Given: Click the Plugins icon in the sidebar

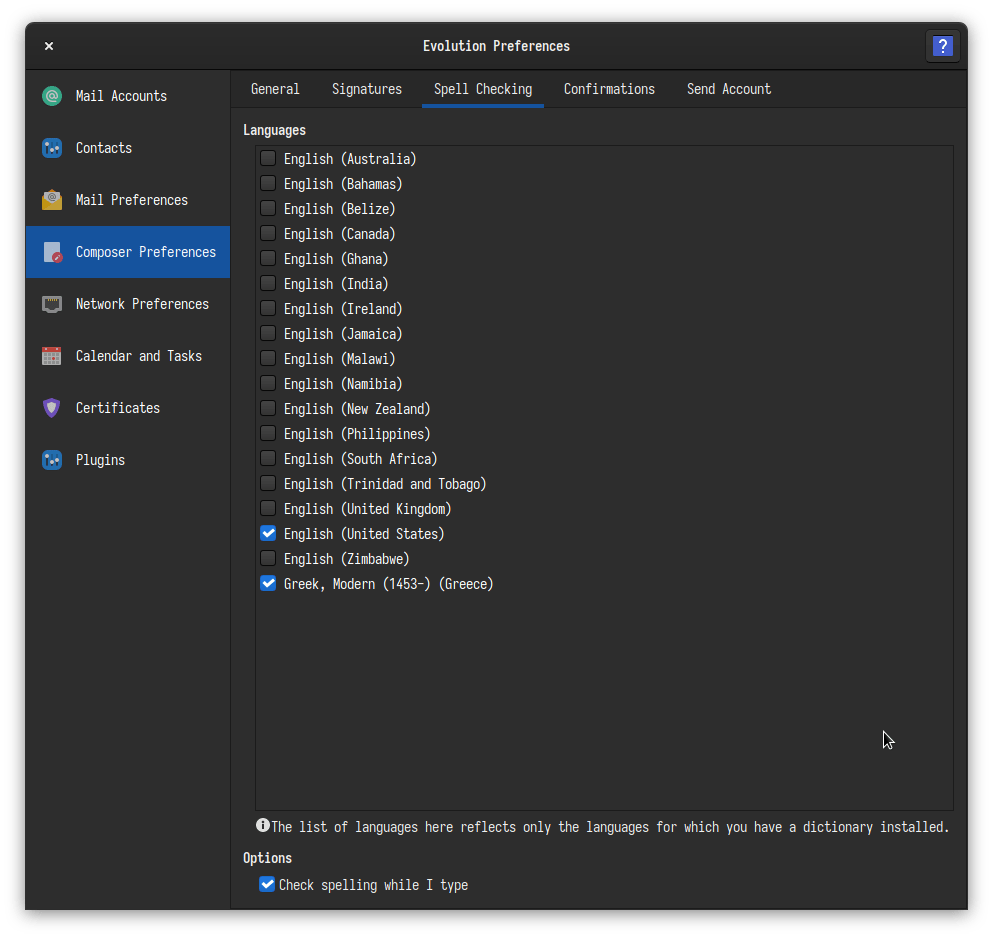Looking at the screenshot, I should click(52, 460).
